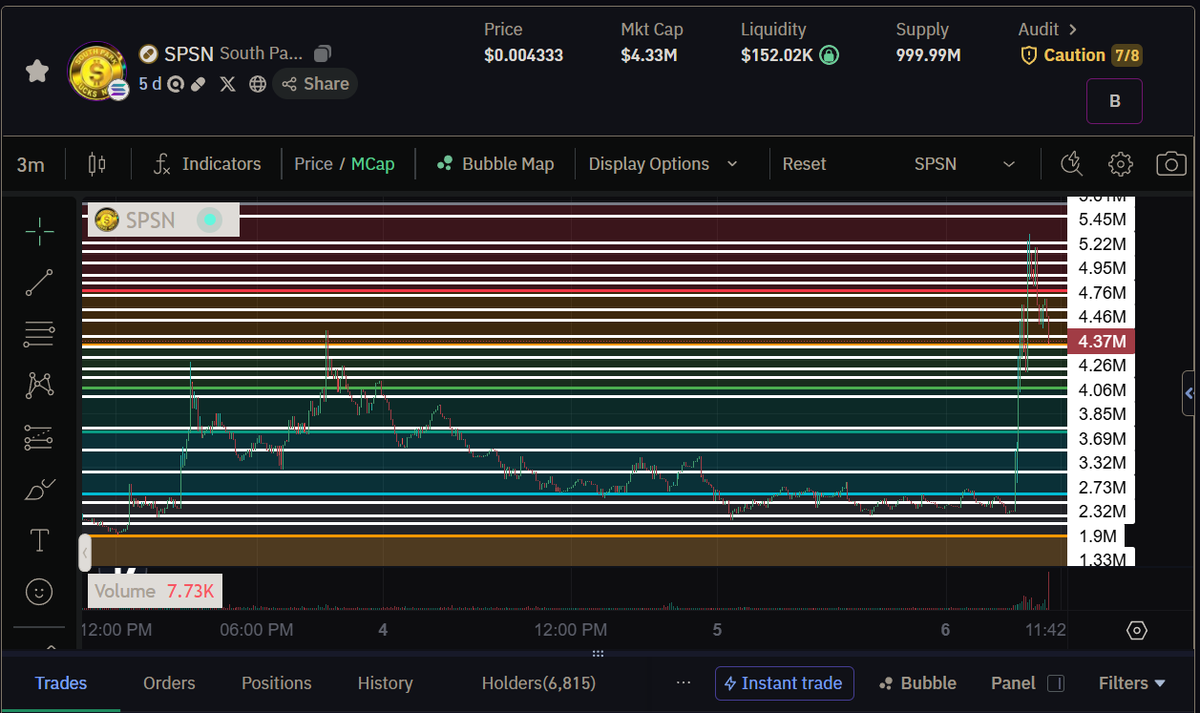Click the quick trade lightning-clock icon

click(1071, 164)
